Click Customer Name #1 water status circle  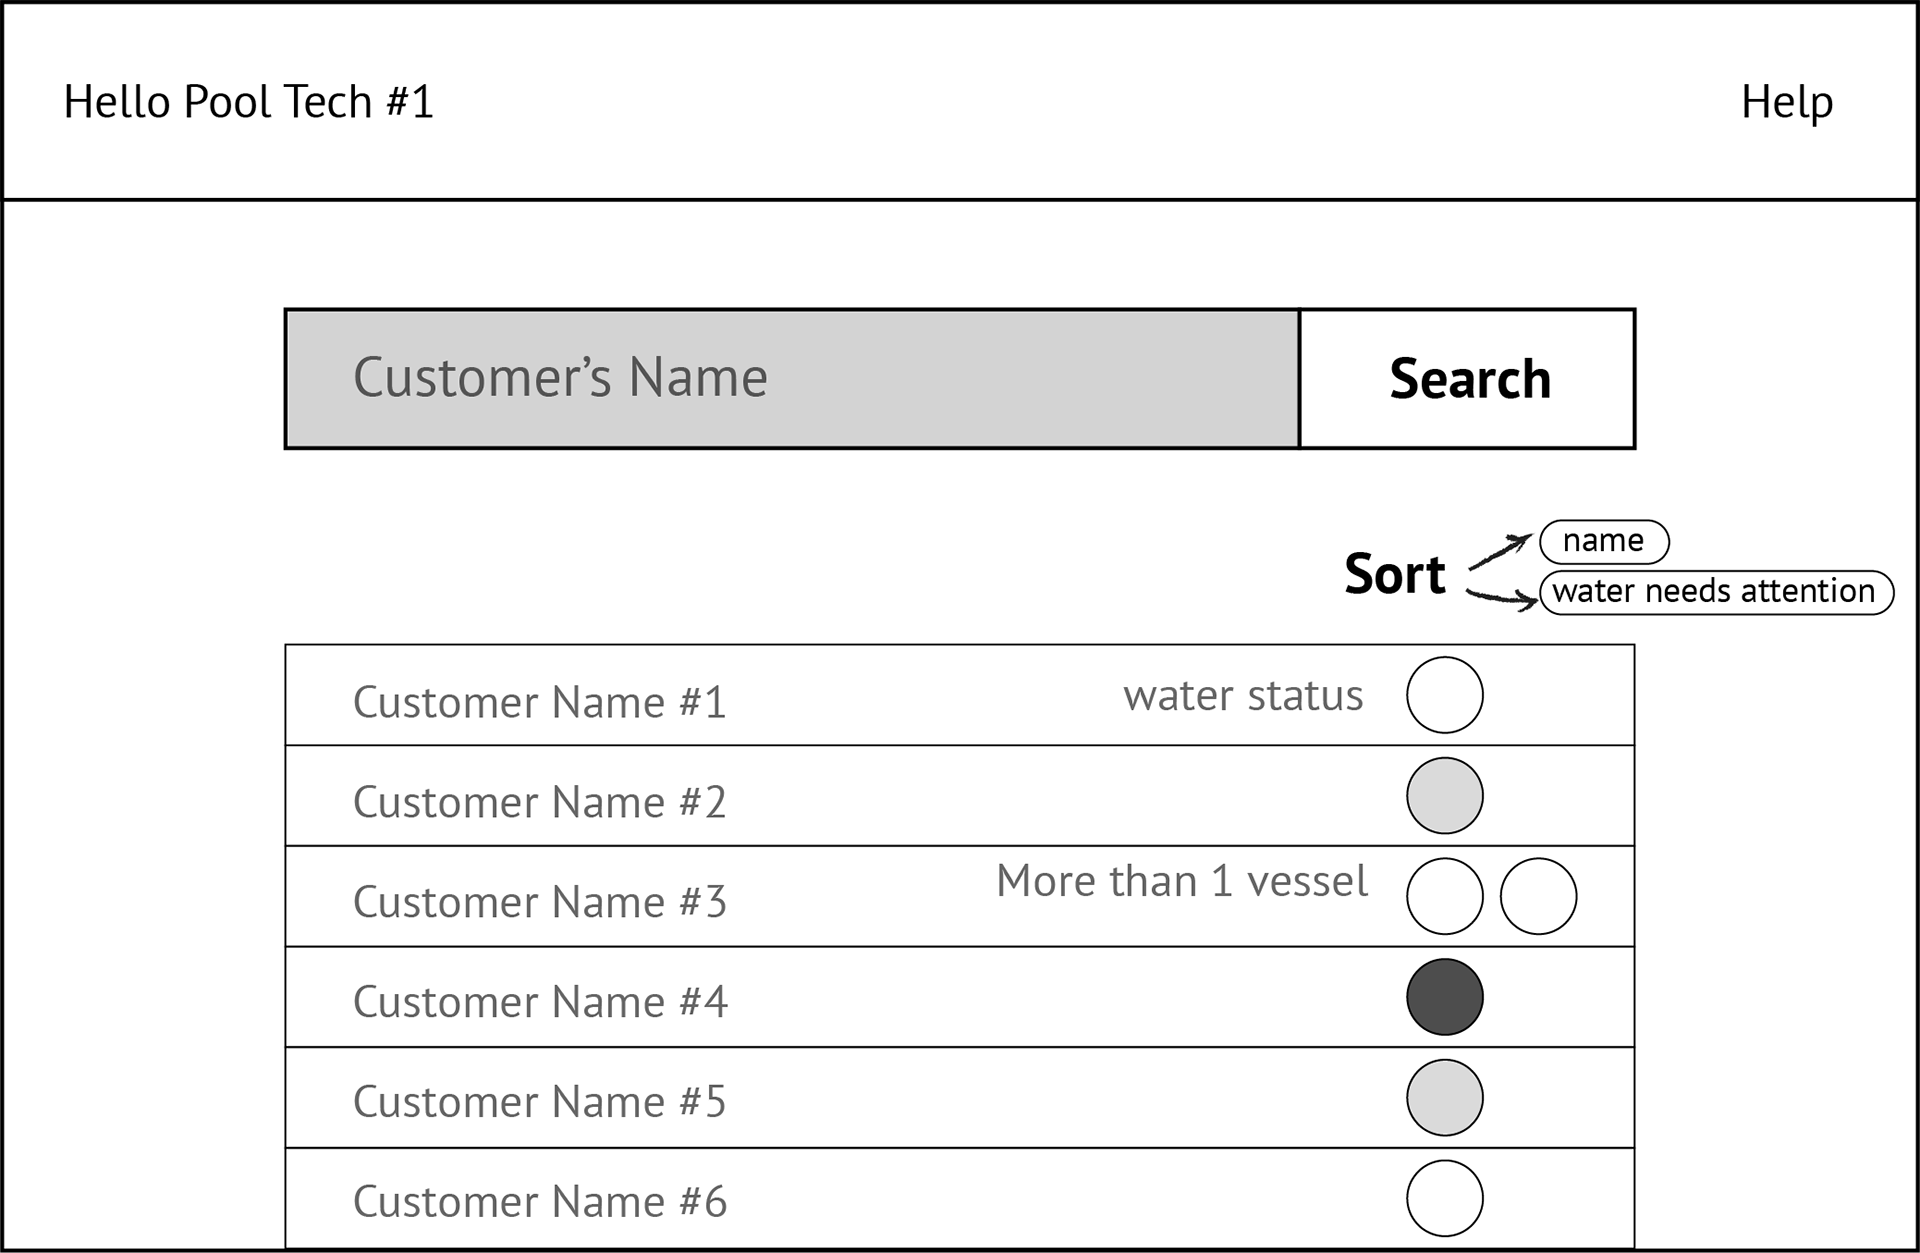(x=1444, y=695)
